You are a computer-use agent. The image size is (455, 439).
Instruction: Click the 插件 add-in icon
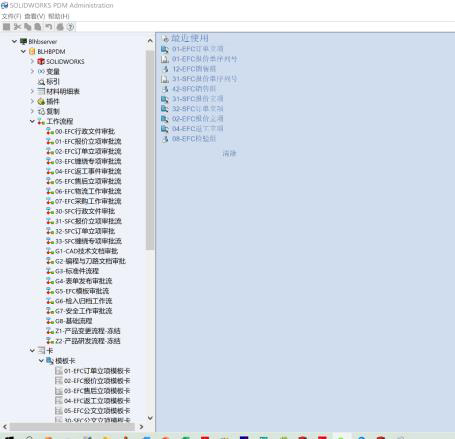pyautogui.click(x=41, y=101)
